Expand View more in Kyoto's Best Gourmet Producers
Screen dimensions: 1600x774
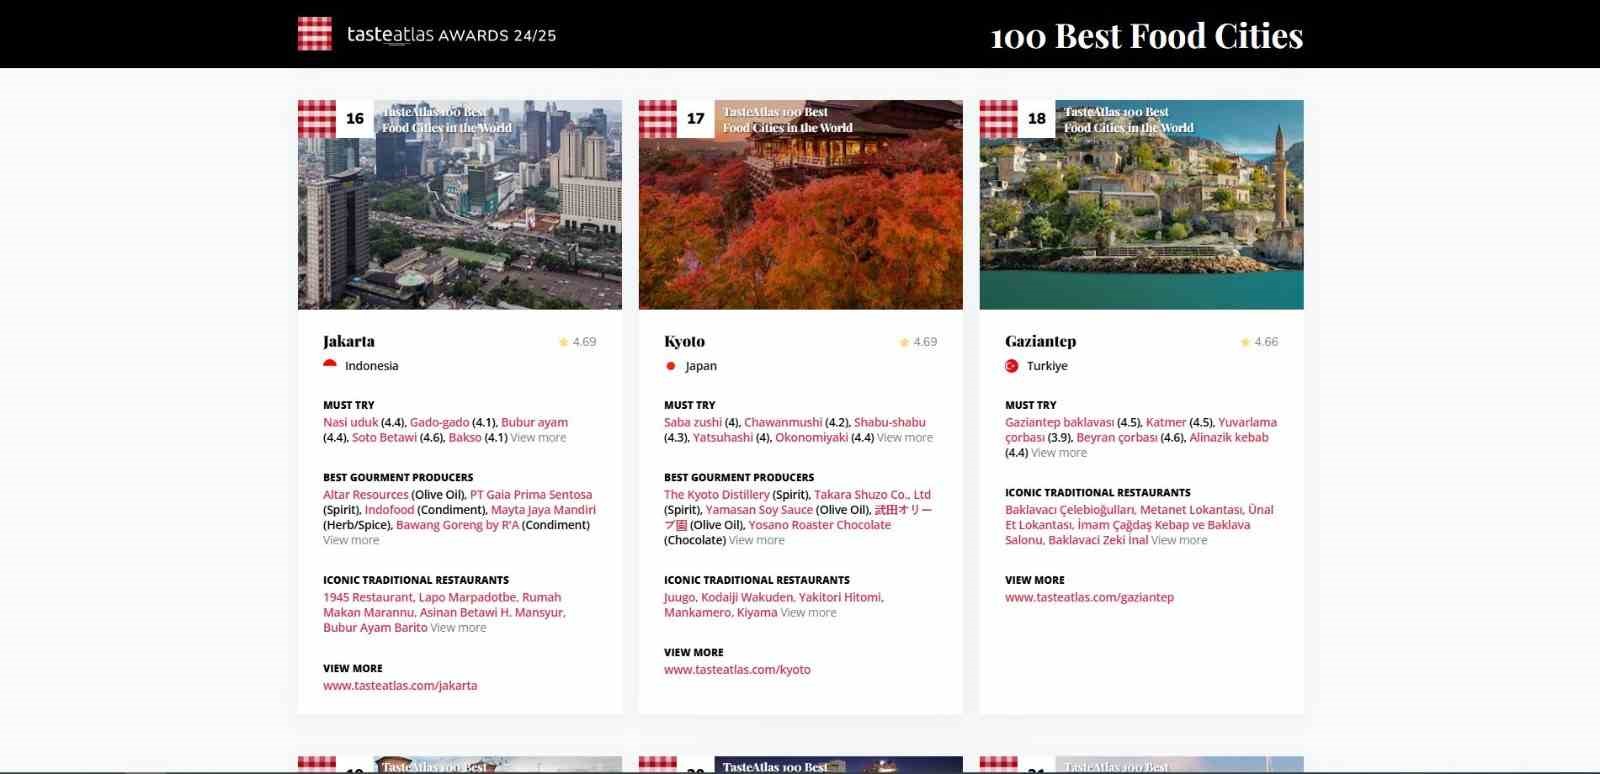tap(756, 540)
